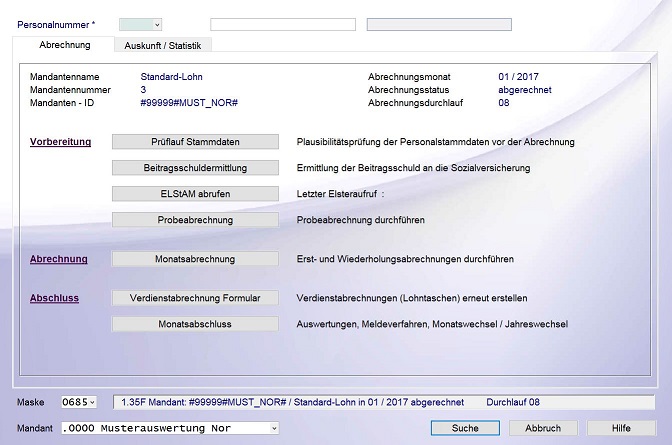Click the Suche button
The image size is (672, 445).
465,428
